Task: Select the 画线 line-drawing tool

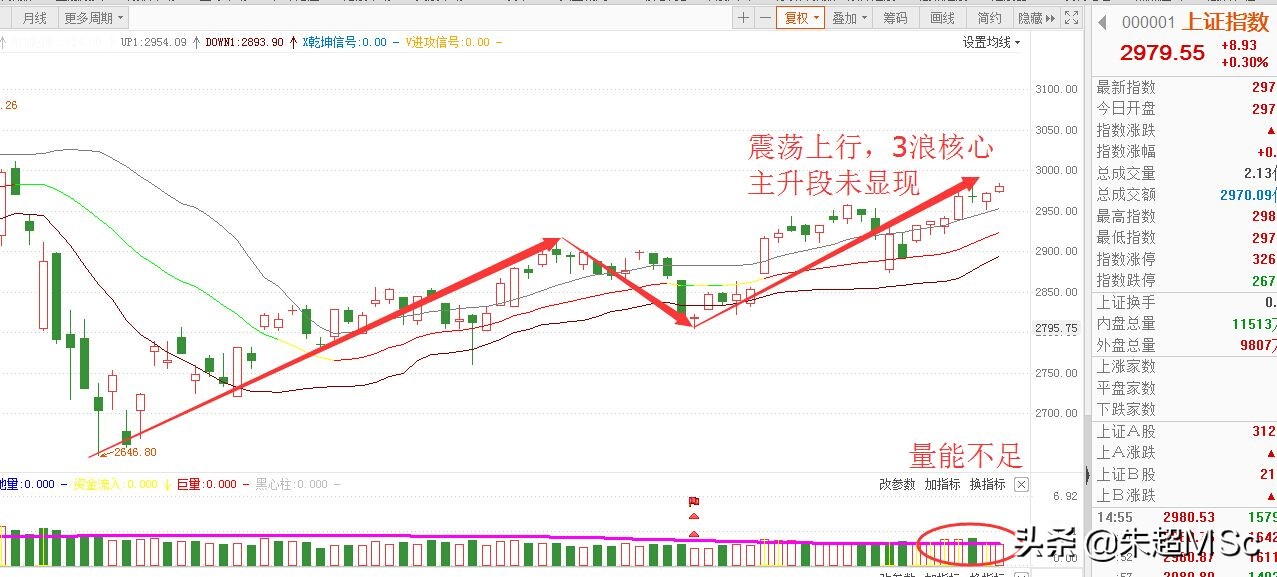Action: (x=940, y=17)
